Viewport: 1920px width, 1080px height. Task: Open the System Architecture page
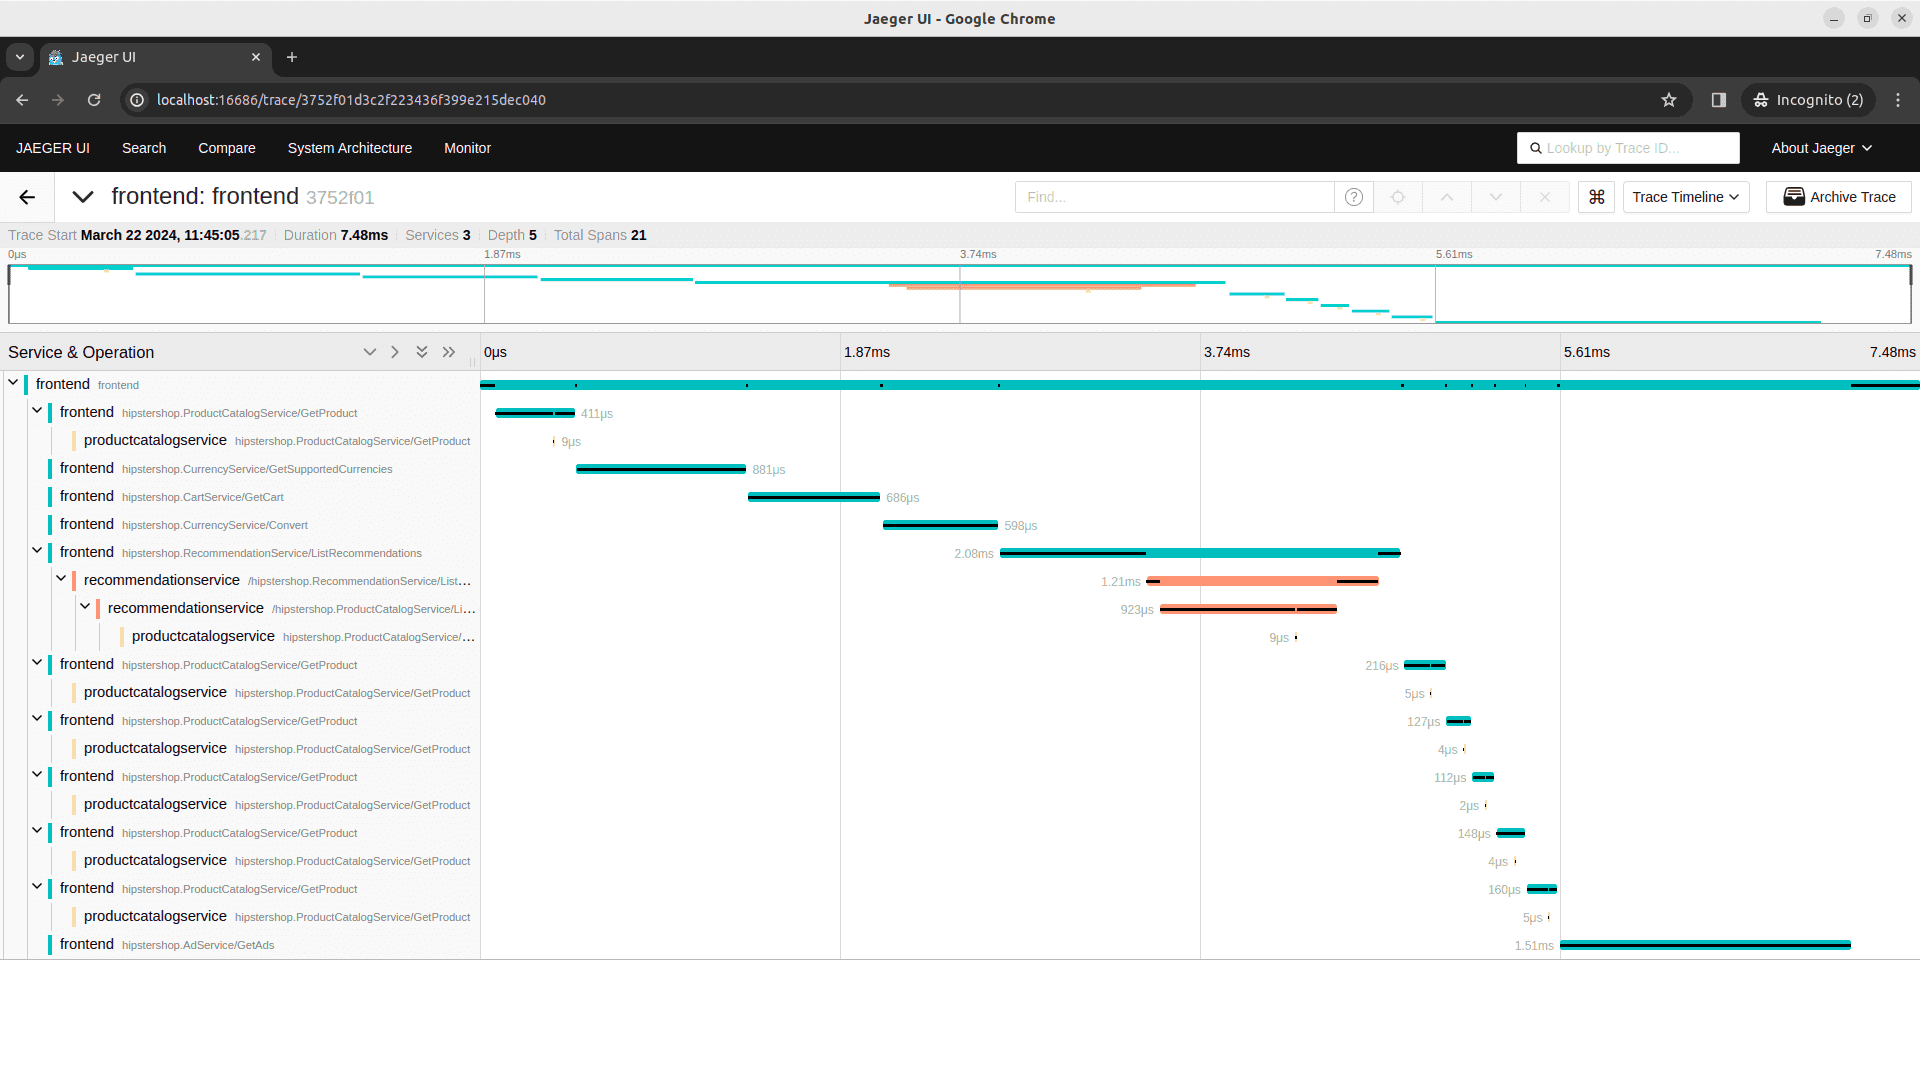click(x=349, y=147)
